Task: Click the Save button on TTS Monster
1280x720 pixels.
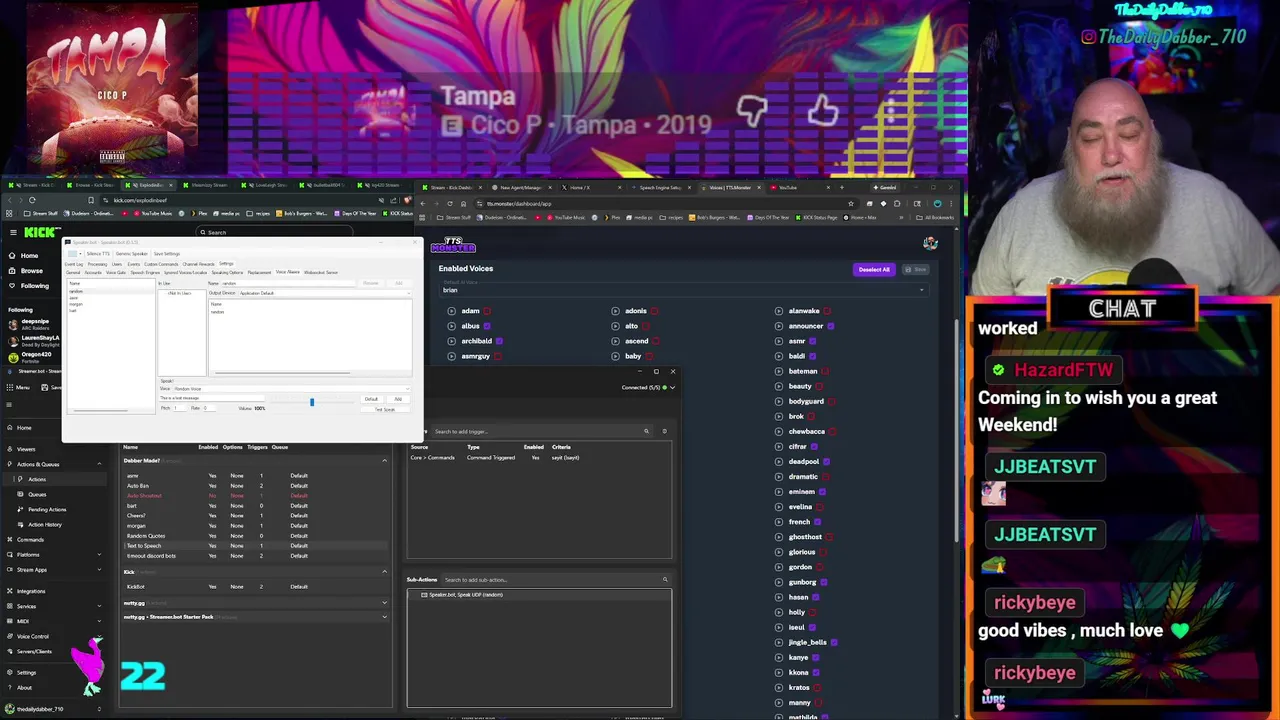Action: (x=914, y=269)
